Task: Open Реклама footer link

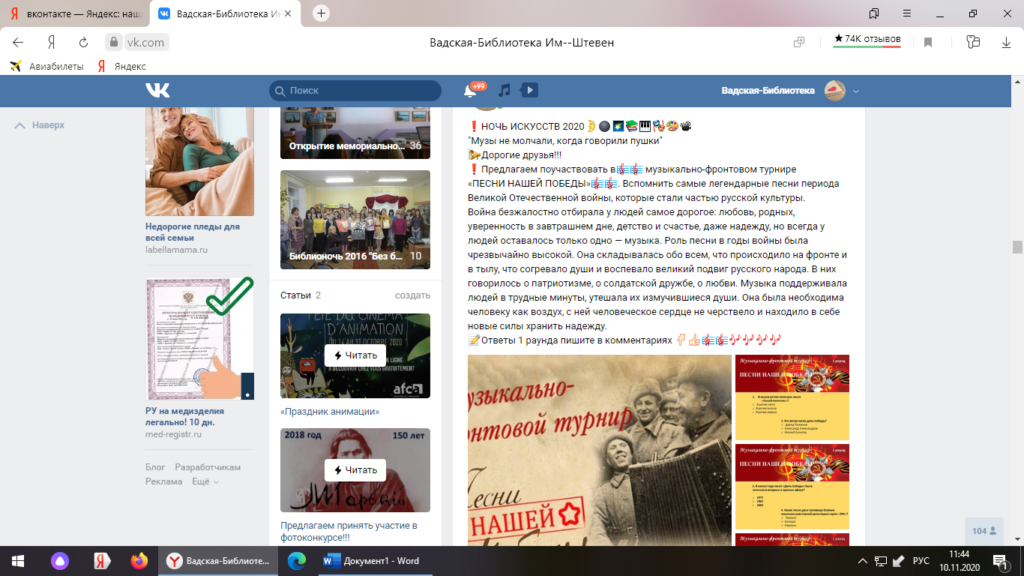Action: click(x=163, y=481)
